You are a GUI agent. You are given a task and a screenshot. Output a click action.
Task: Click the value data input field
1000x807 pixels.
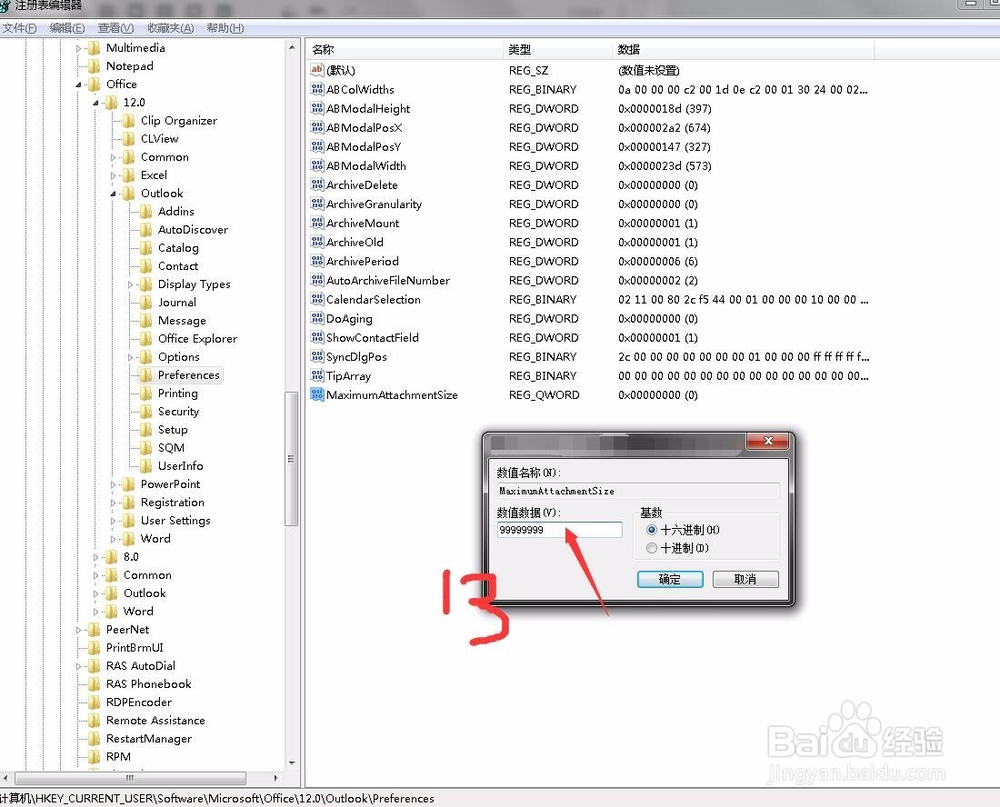(559, 530)
